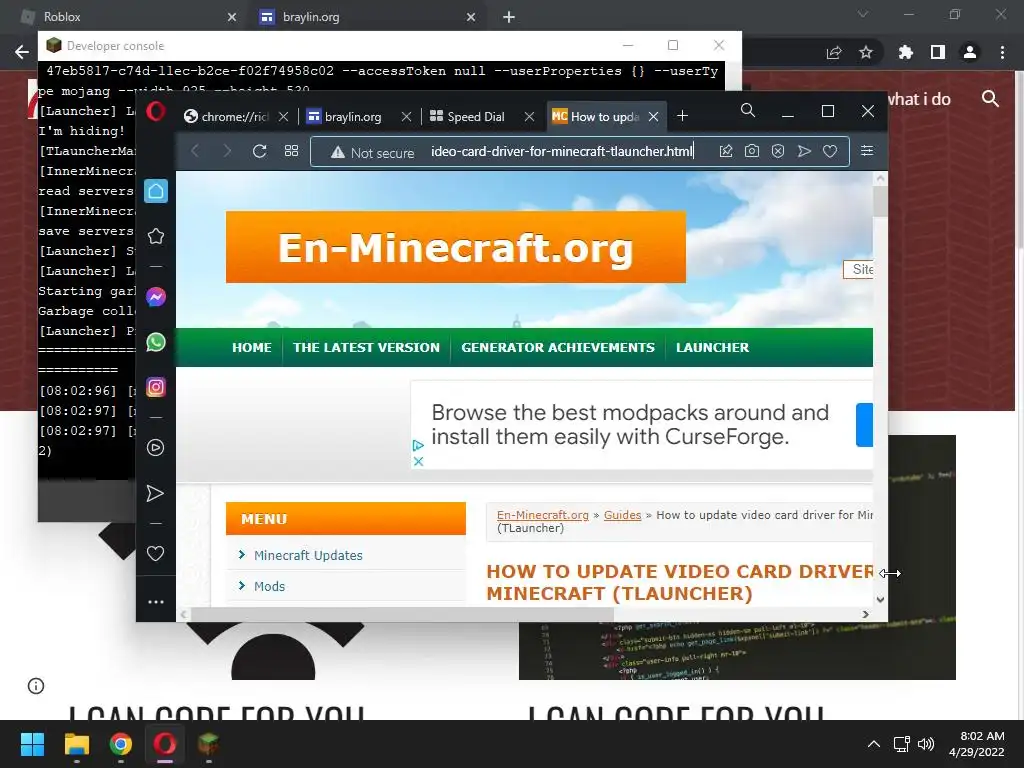Viewport: 1024px width, 768px height.
Task: Add page to bookmarks heart in address bar
Action: [830, 151]
